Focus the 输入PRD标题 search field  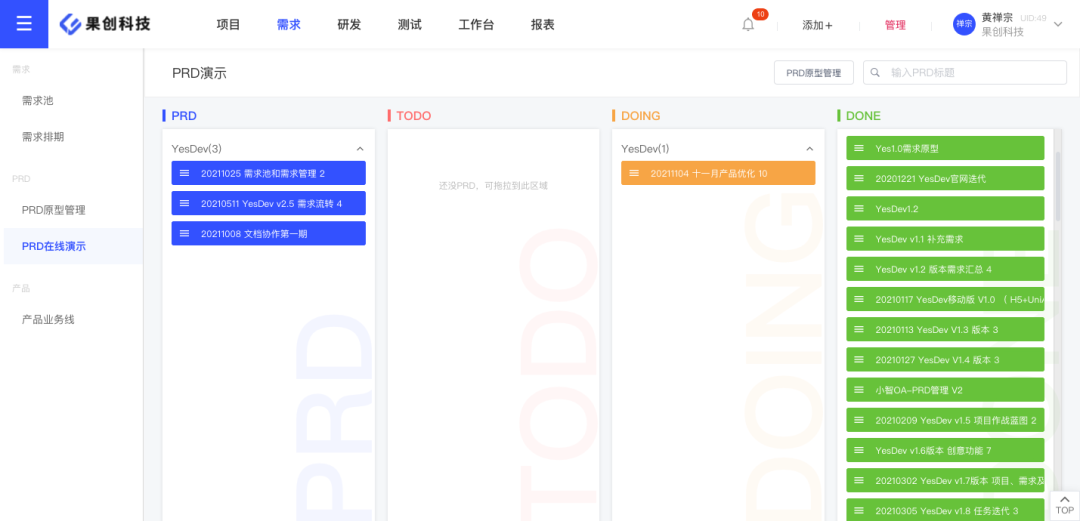tap(965, 72)
